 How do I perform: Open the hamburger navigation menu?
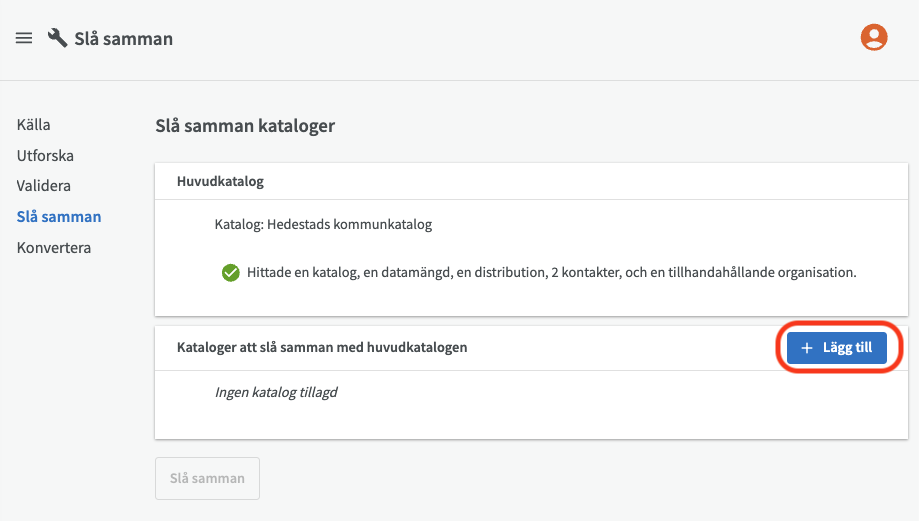tap(24, 38)
